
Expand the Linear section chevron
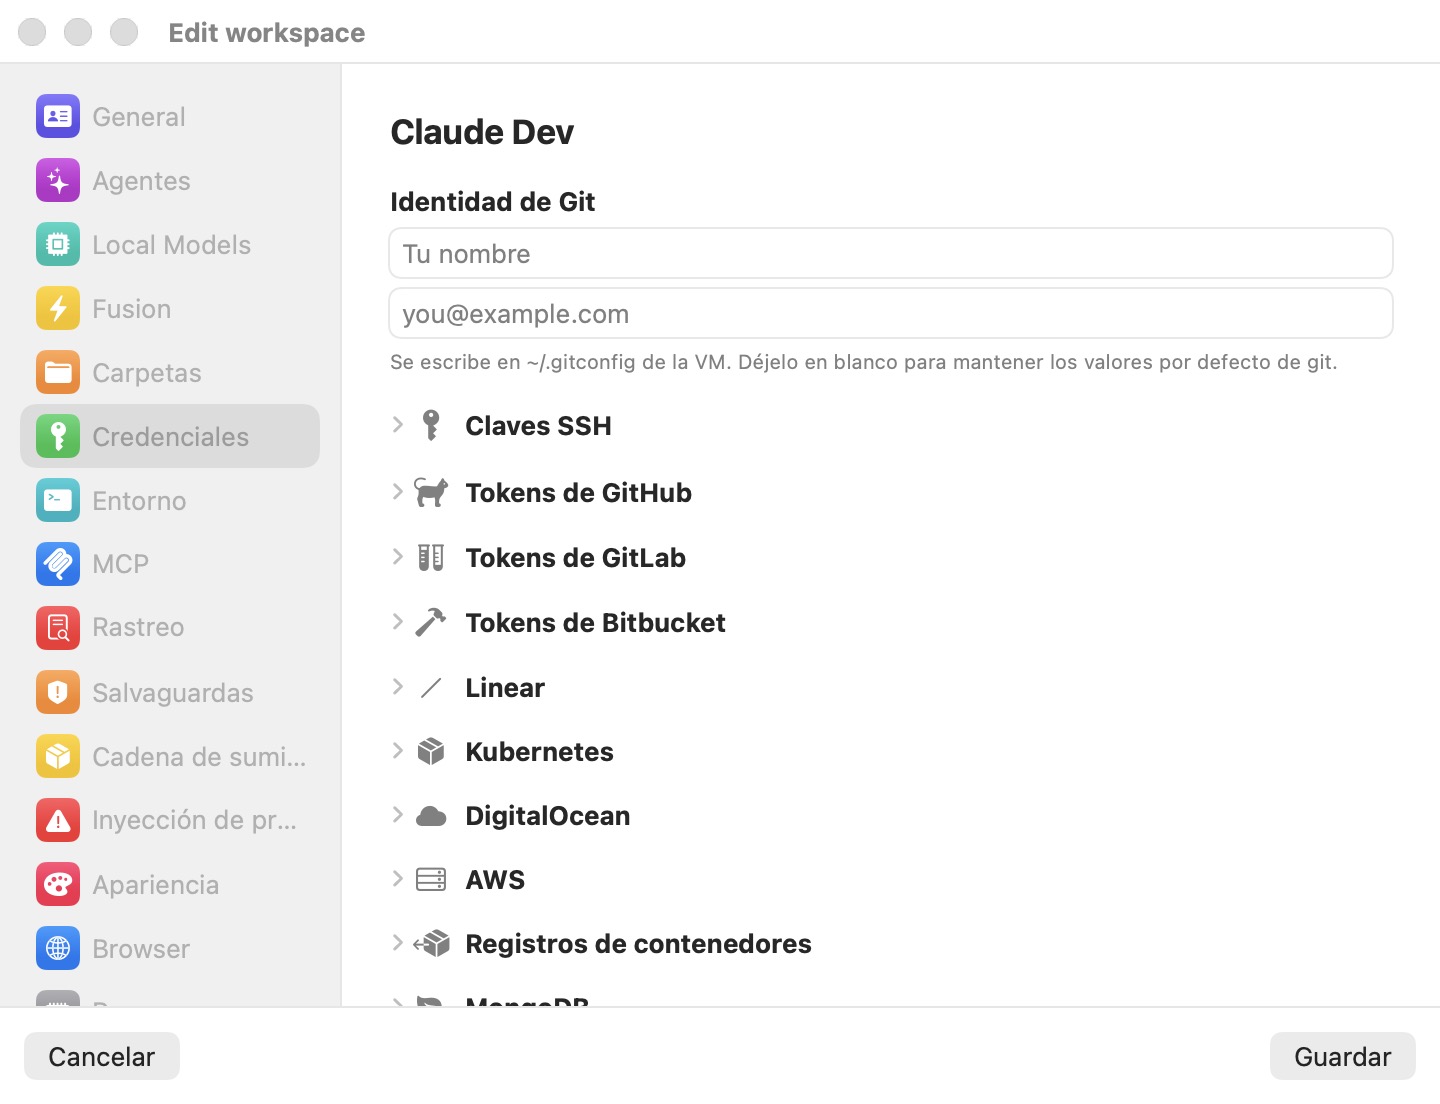[x=398, y=687]
